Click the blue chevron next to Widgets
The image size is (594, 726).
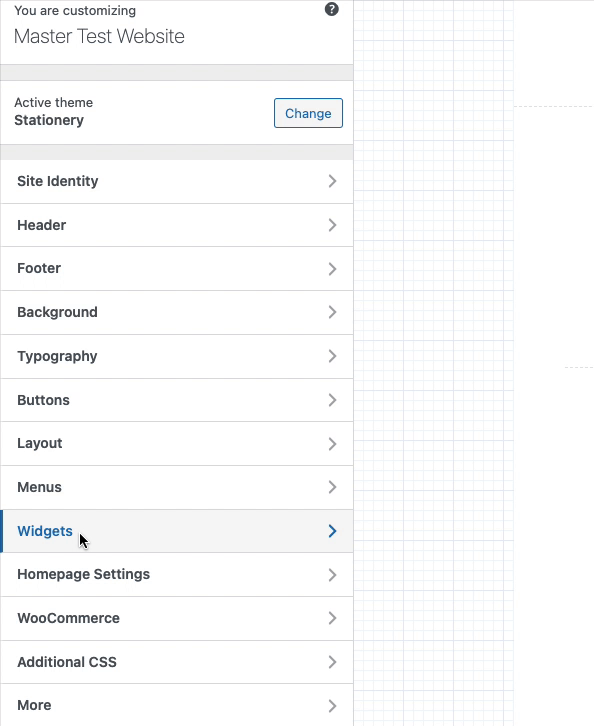pos(332,531)
